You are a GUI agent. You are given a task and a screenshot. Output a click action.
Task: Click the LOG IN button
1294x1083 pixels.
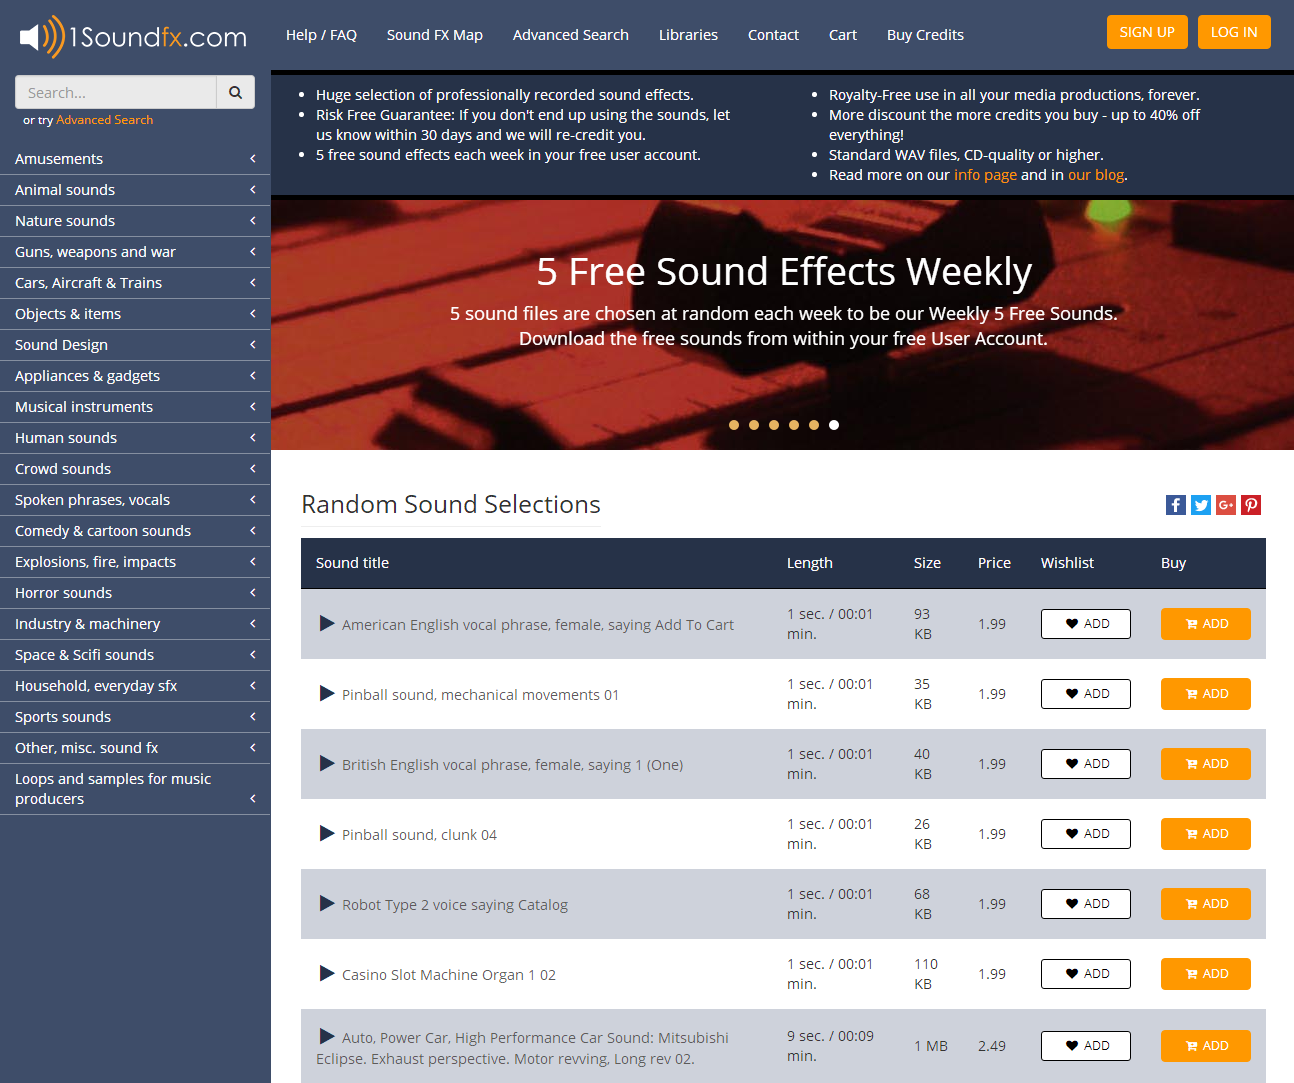coord(1234,32)
